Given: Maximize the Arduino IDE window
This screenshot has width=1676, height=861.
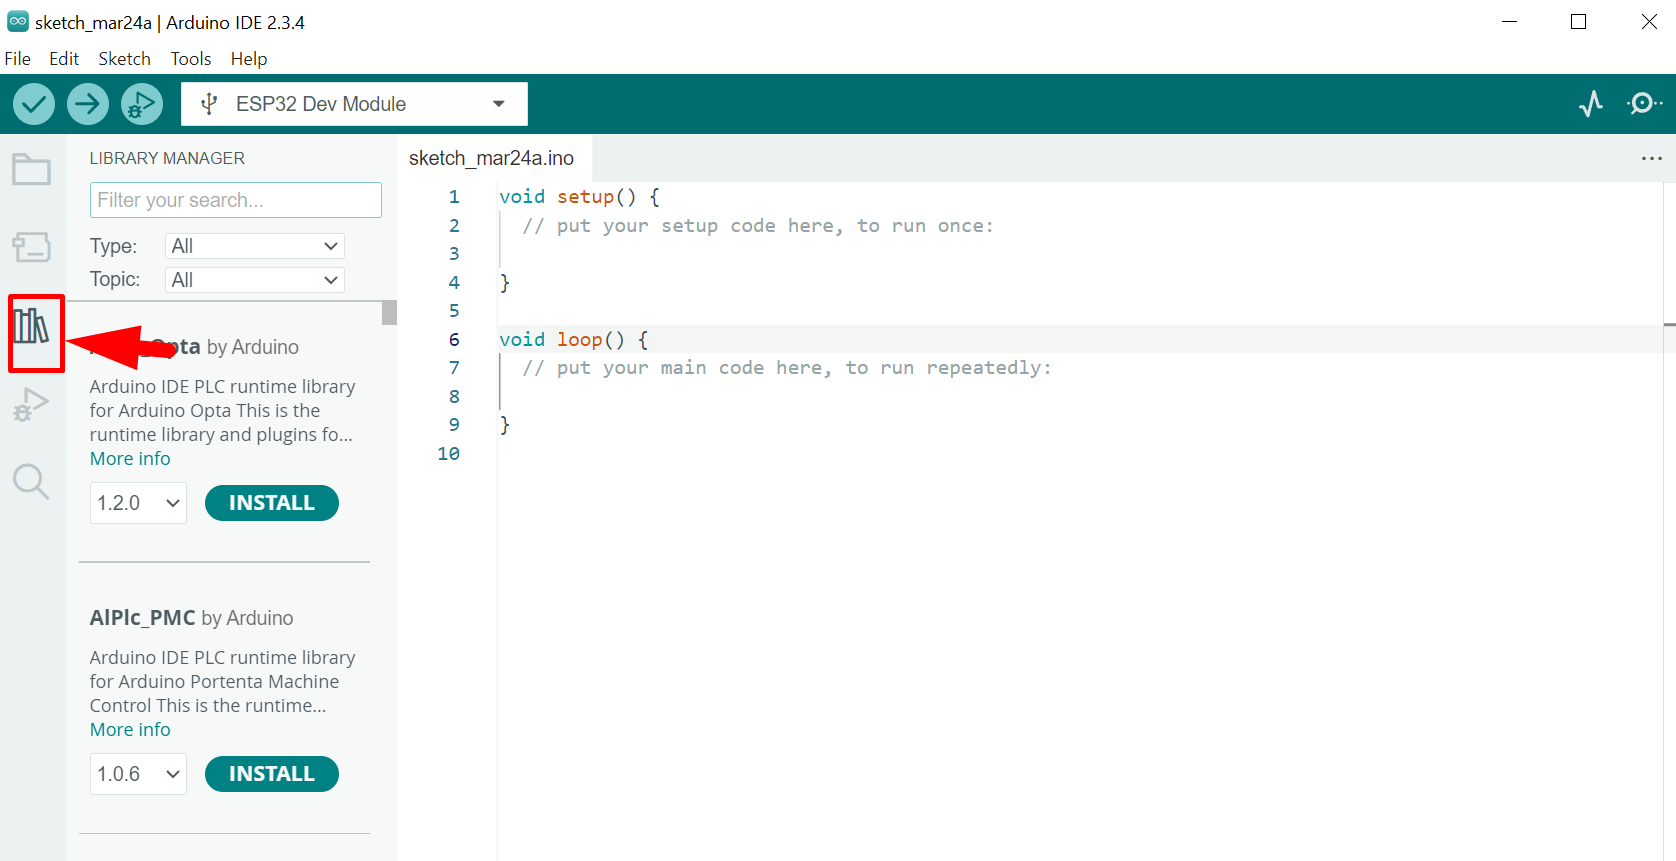Looking at the screenshot, I should [1579, 22].
